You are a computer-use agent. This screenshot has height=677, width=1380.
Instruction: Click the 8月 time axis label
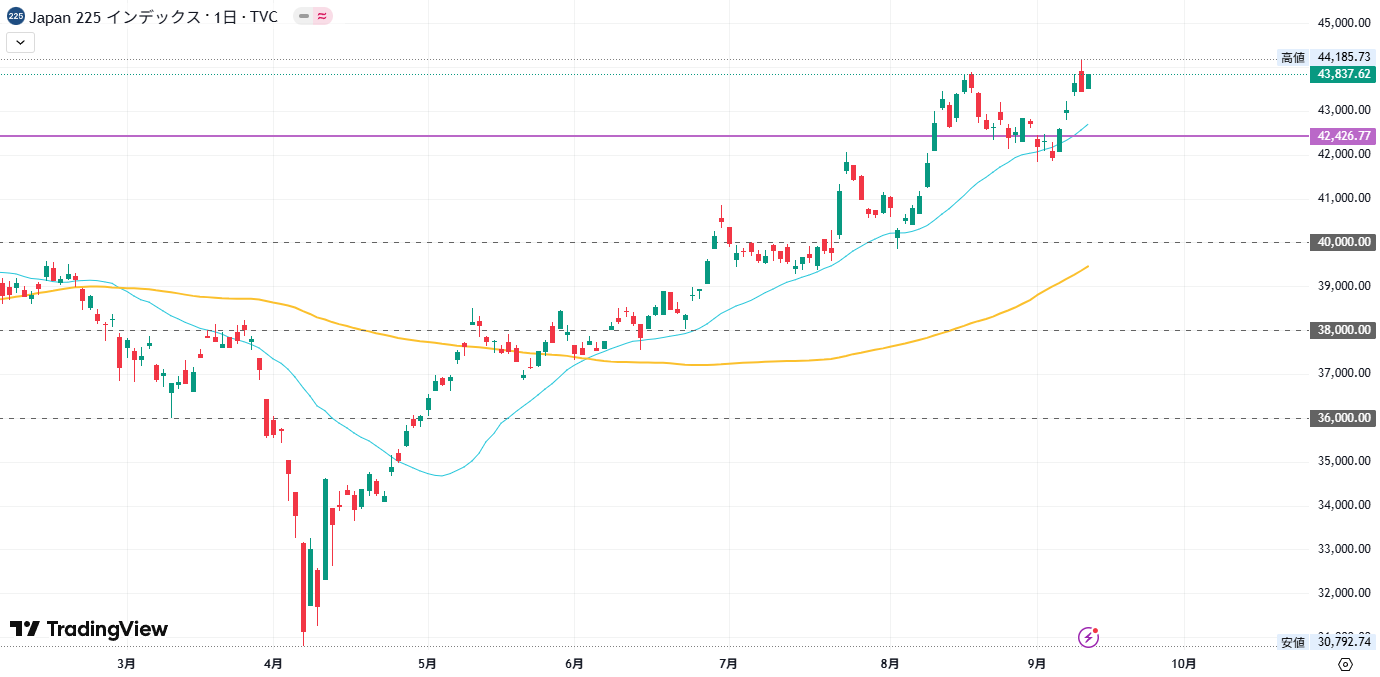pos(890,663)
